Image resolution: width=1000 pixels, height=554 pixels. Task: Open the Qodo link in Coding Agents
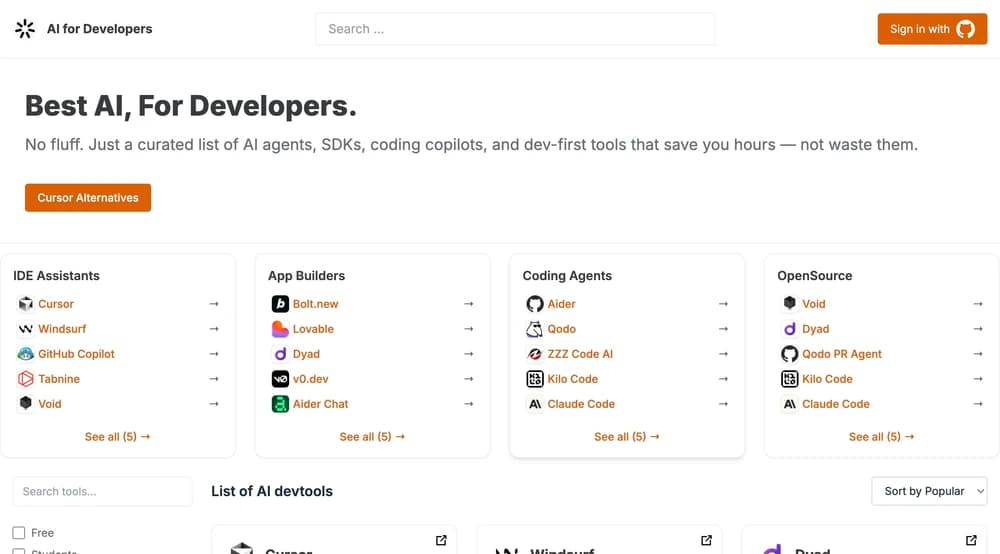[x=561, y=329]
